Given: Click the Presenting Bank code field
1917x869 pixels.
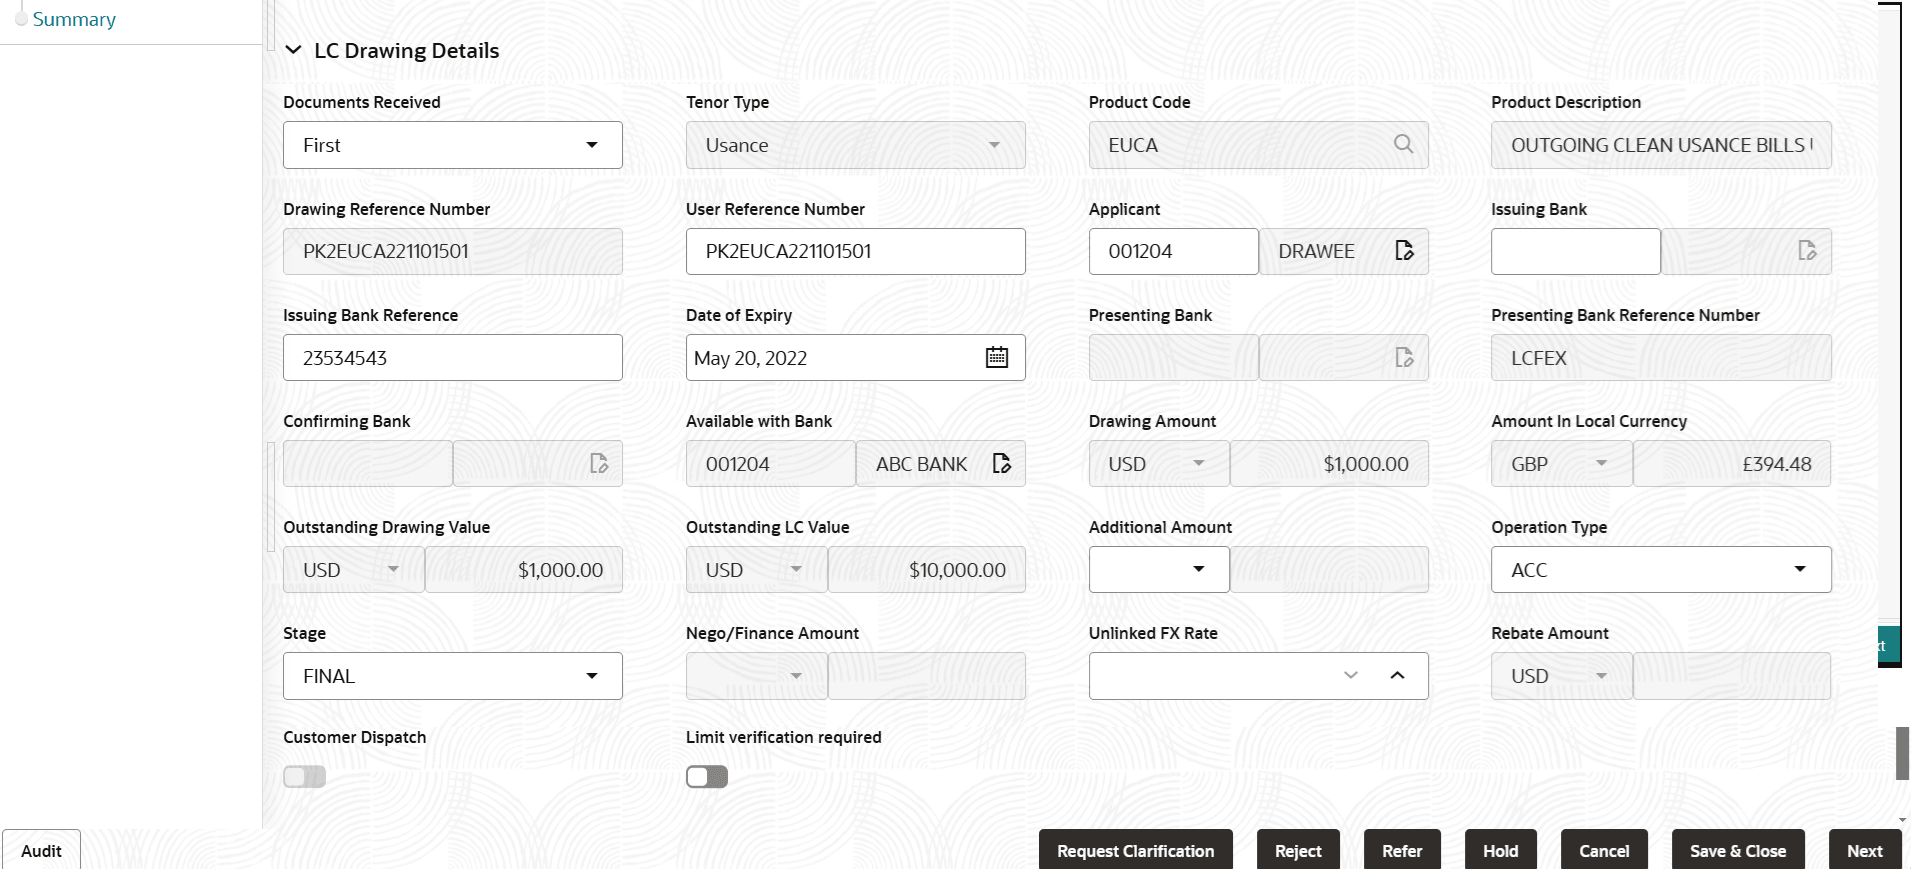Looking at the screenshot, I should point(1174,357).
